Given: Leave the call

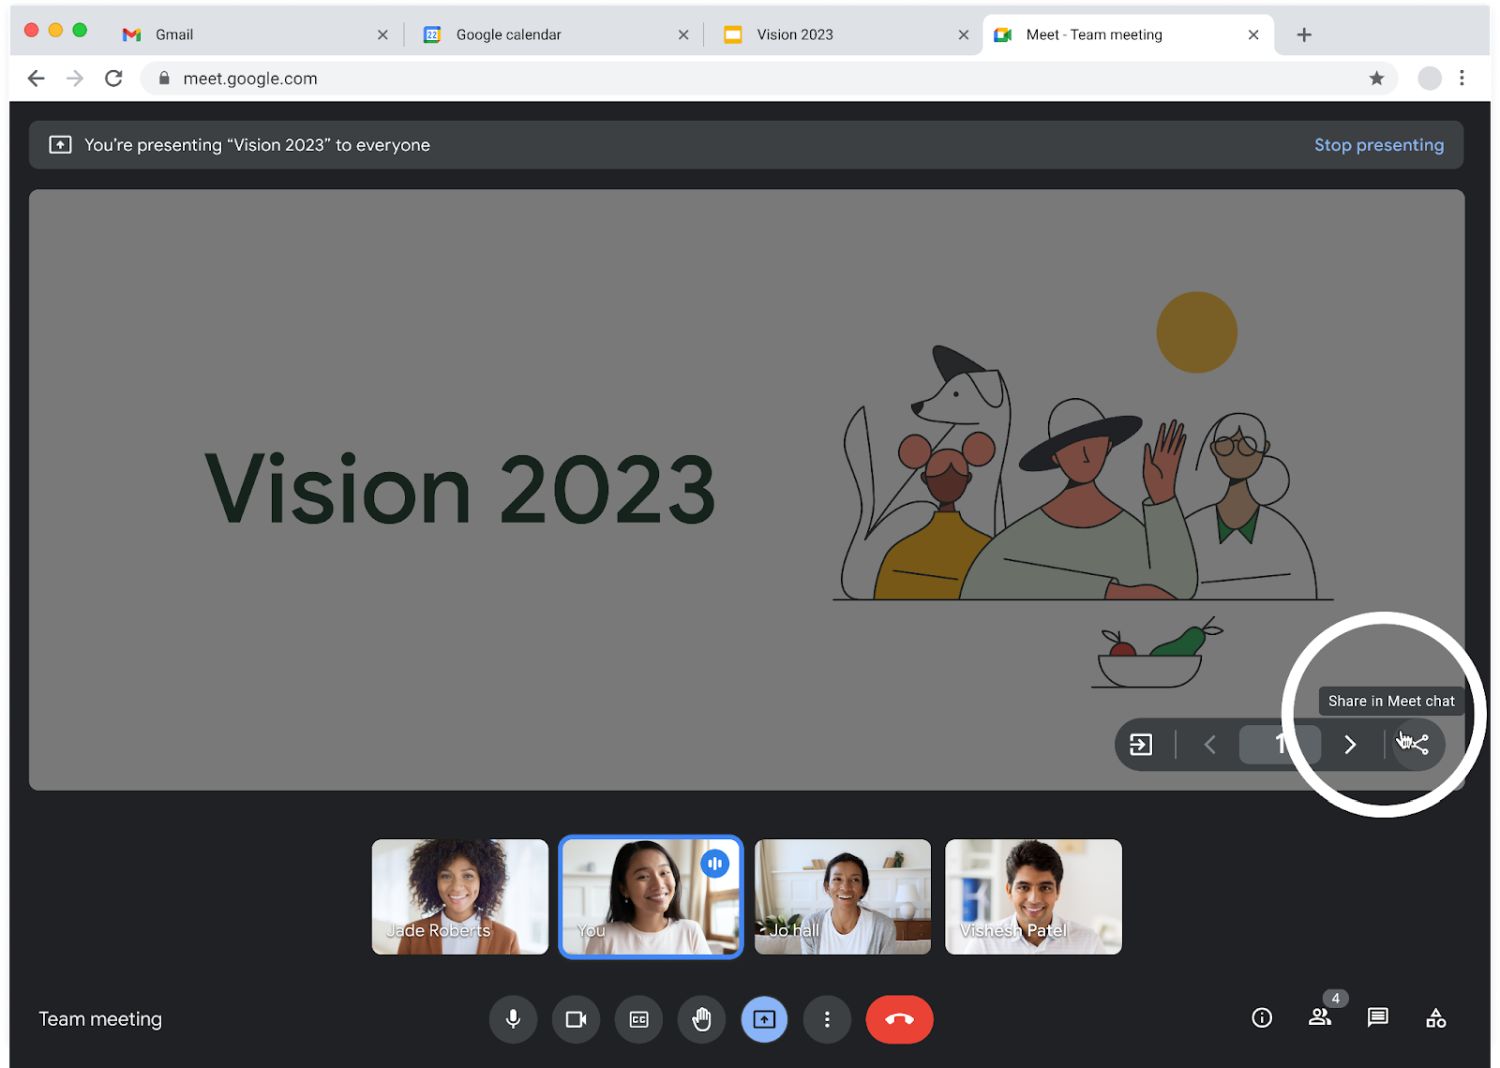Looking at the screenshot, I should click(x=899, y=1019).
